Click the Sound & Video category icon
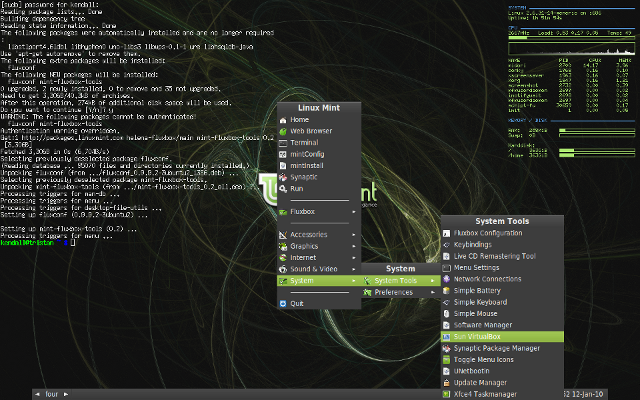640x400 pixels. (x=283, y=269)
